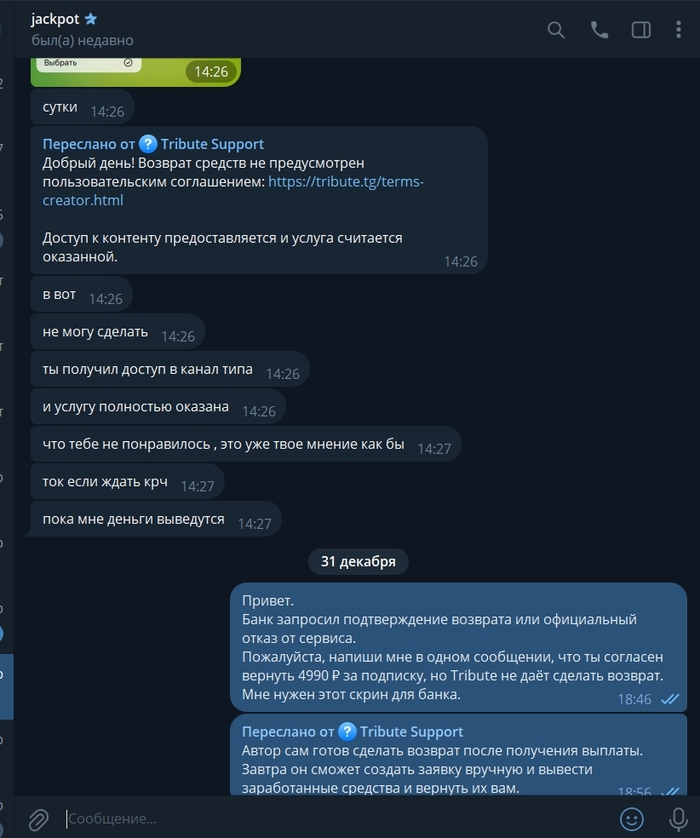700x838 pixels.
Task: Click the paperclip attach file icon
Action: [38, 819]
